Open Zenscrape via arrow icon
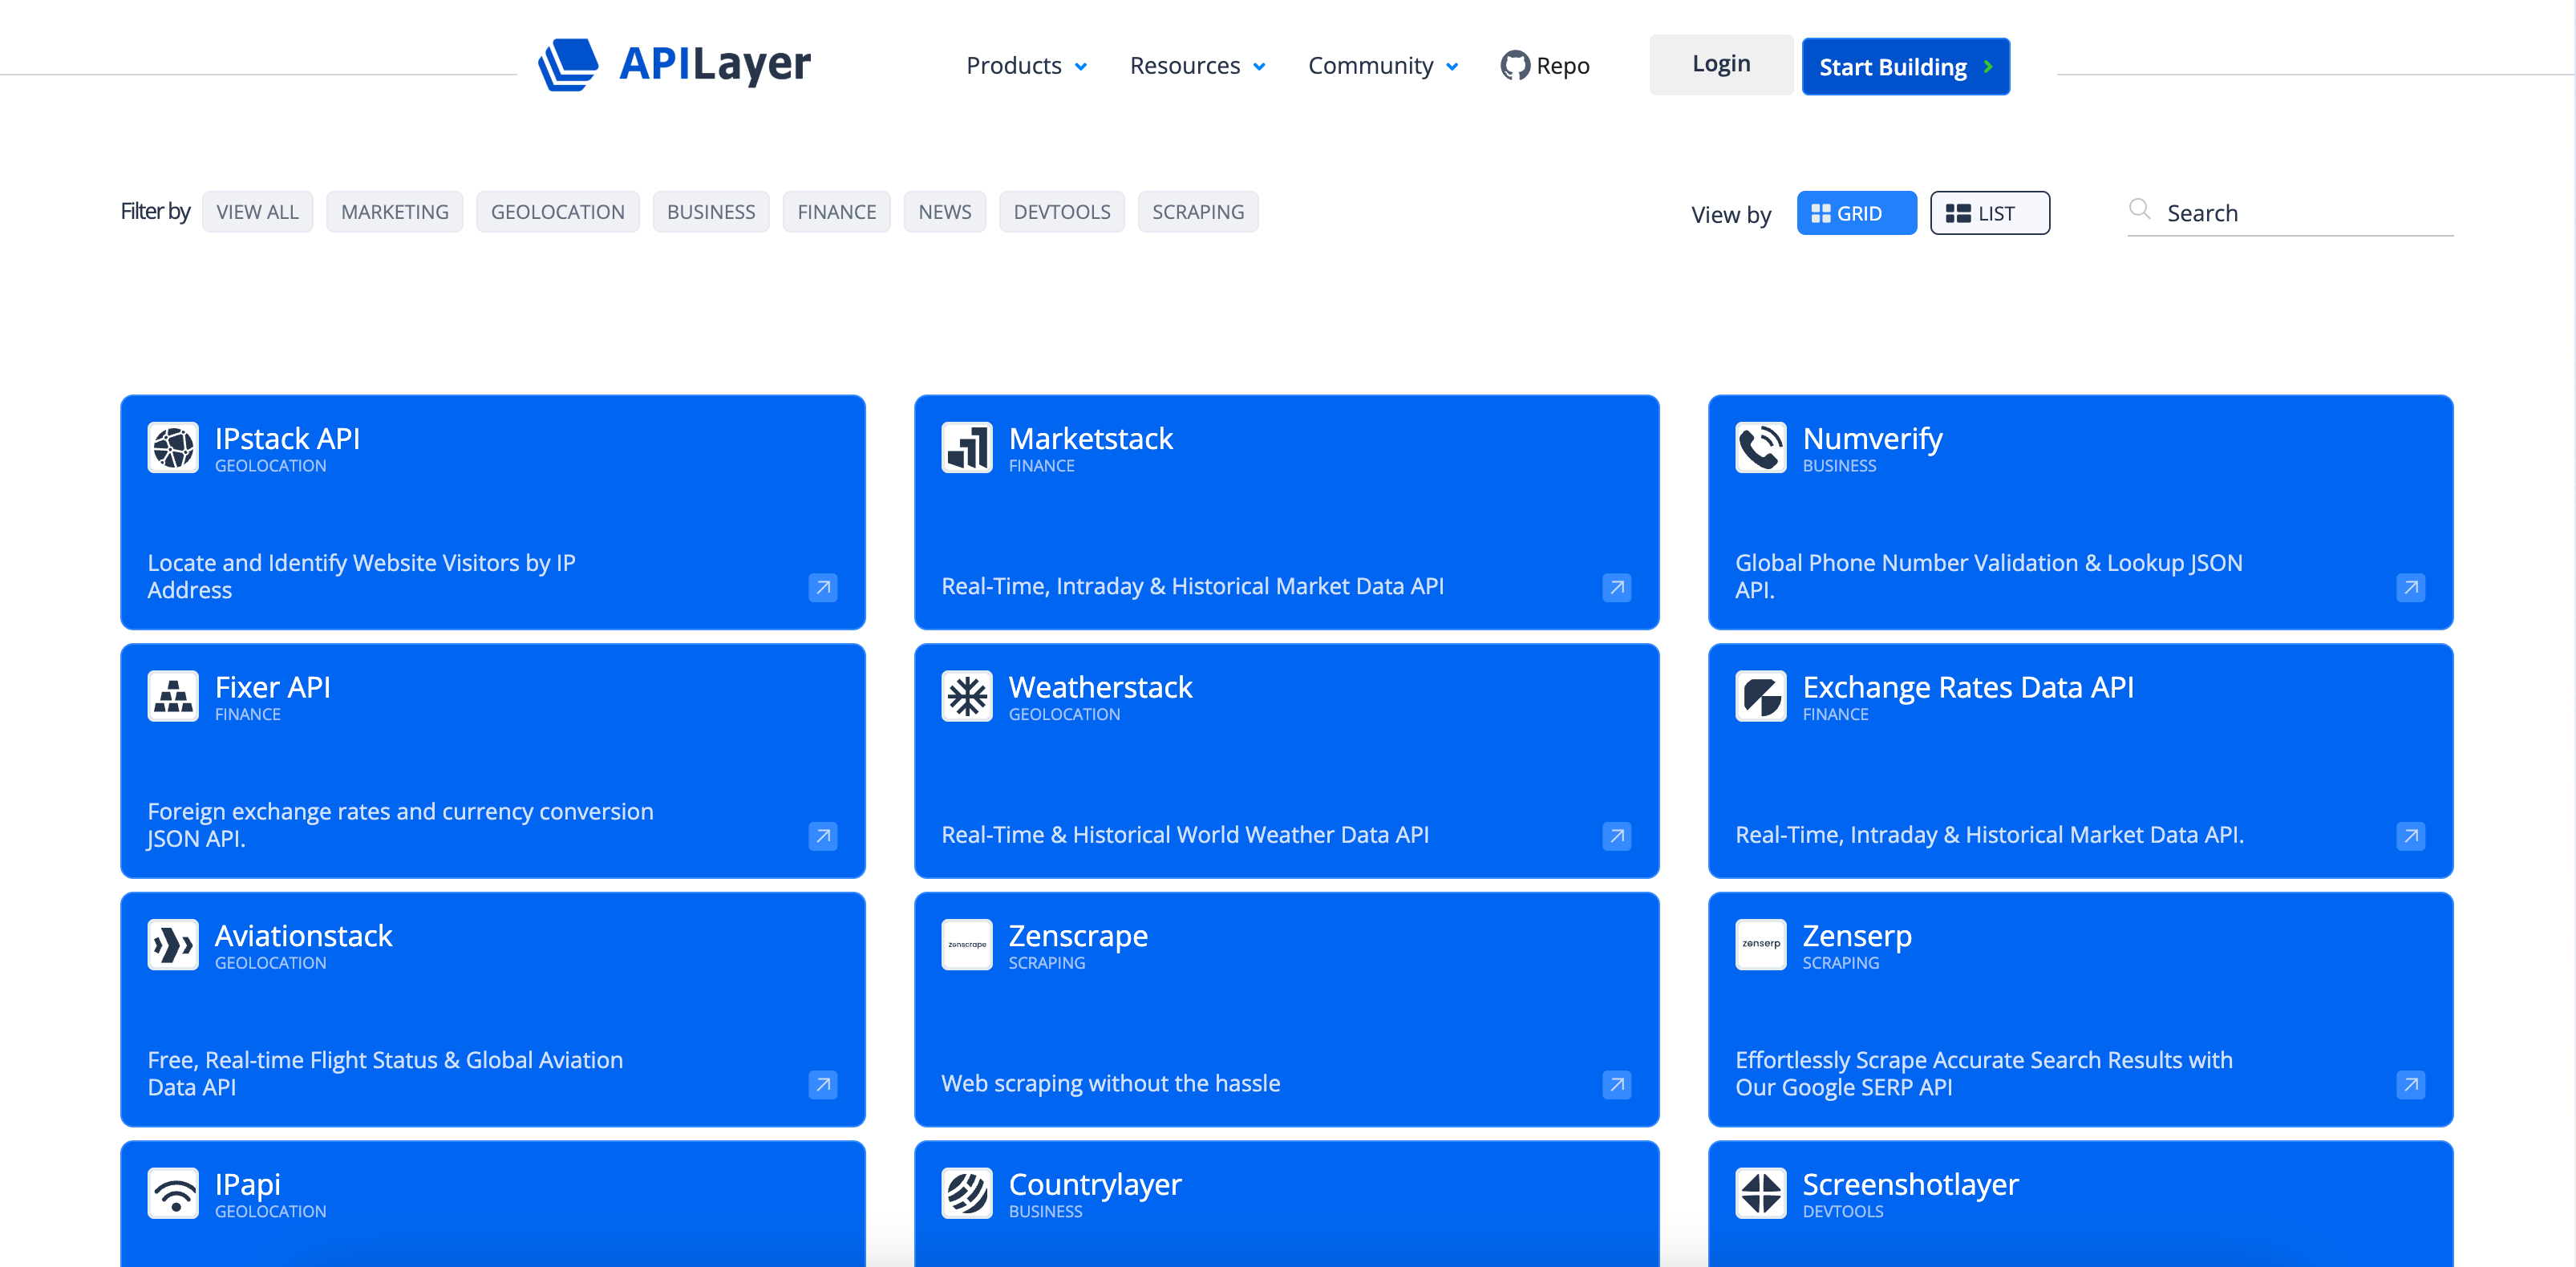This screenshot has width=2576, height=1267. coord(1617,1084)
